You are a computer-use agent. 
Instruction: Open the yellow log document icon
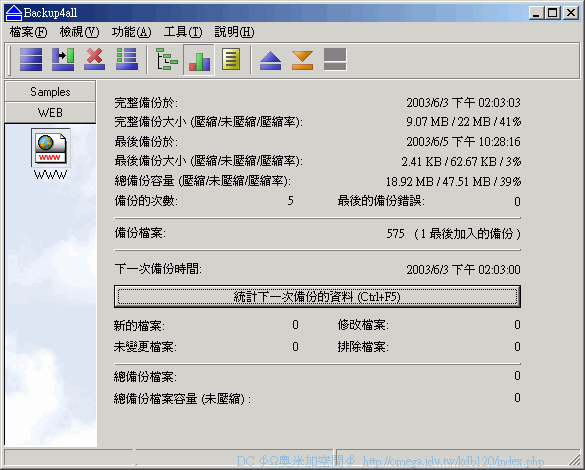point(231,60)
